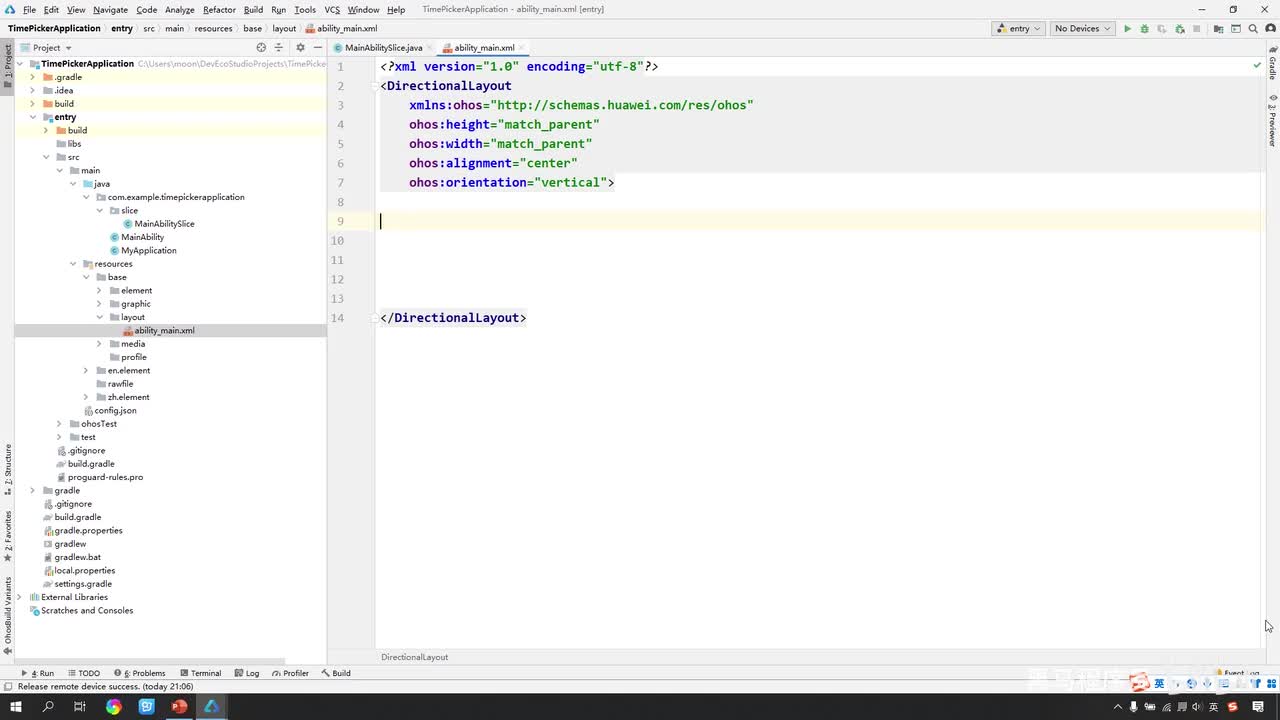Viewport: 1280px width, 720px height.
Task: Hide the Project panel with minus icon
Action: pyautogui.click(x=317, y=47)
